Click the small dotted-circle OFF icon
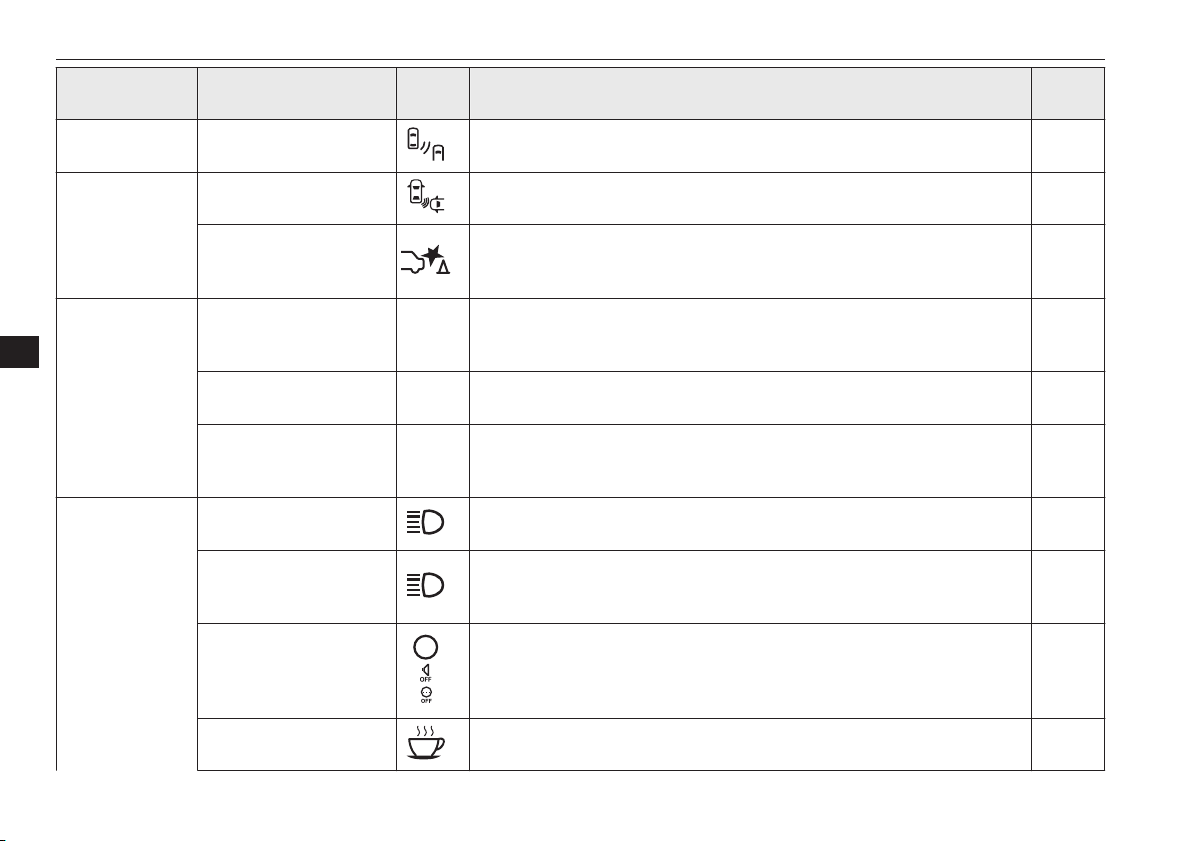Screen dimensions: 1192x841 tap(426, 695)
